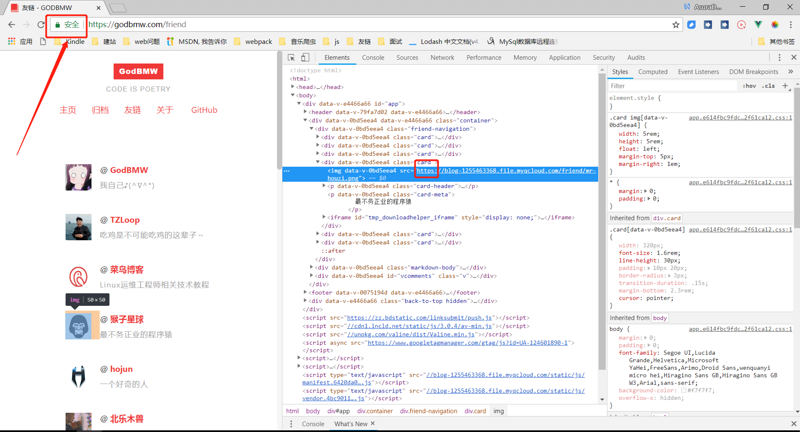
Task: Close the What's New drawer tab
Action: click(x=372, y=423)
